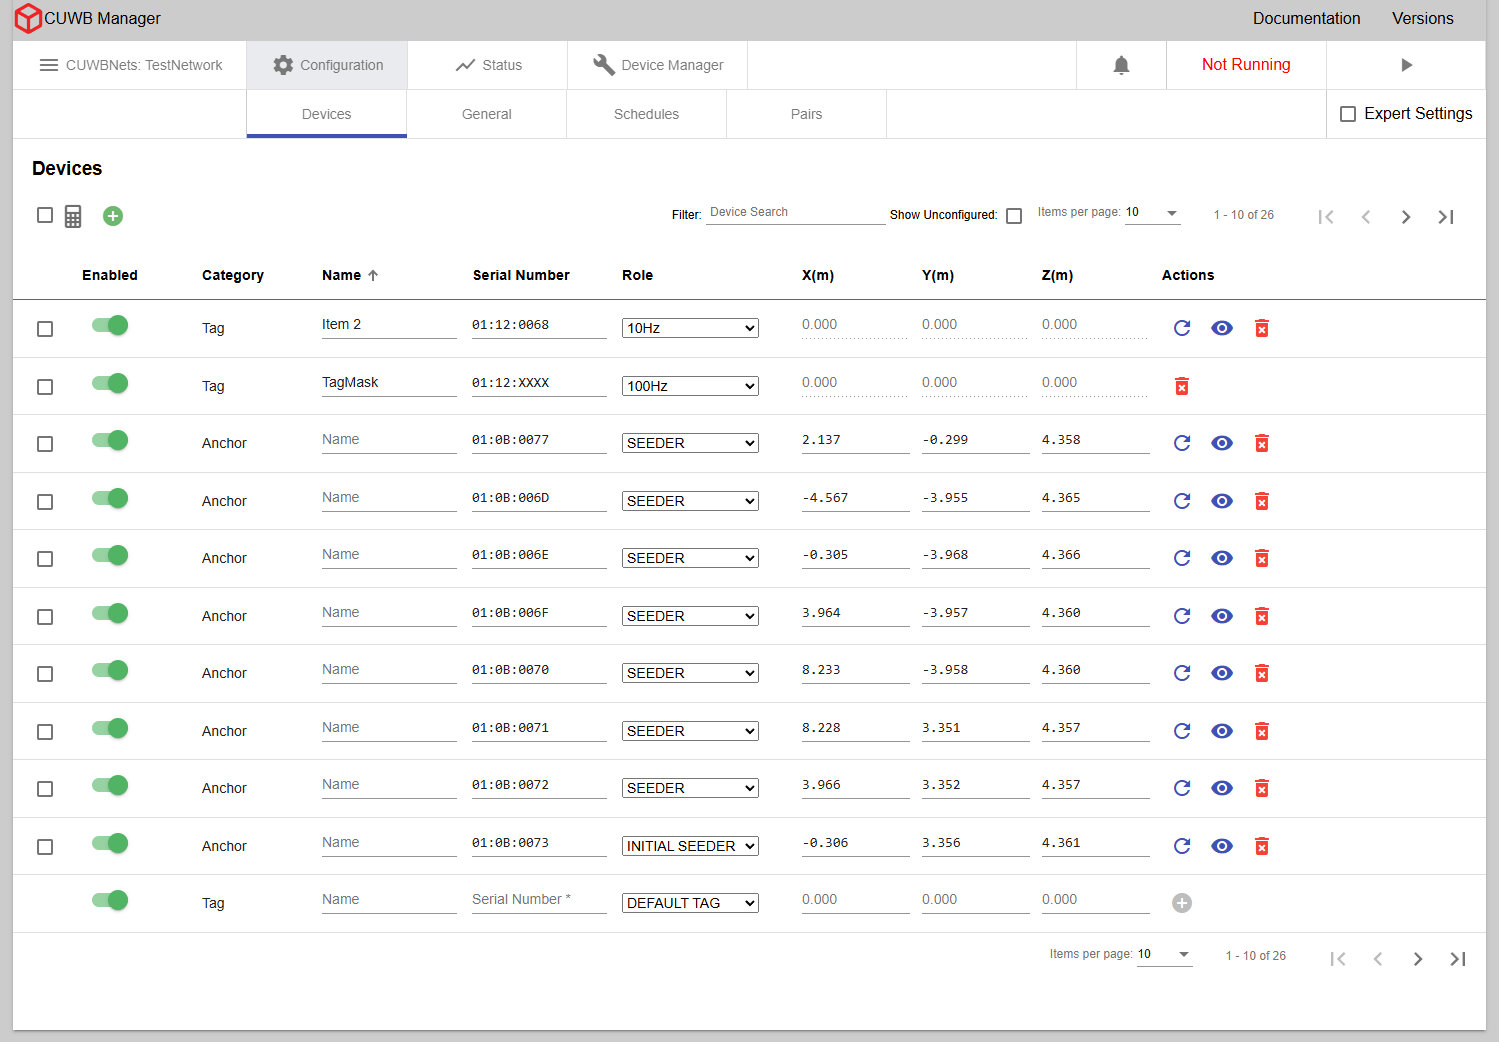Viewport: 1499px width, 1042px height.
Task: Jump to the last page using the bottom paginator
Action: [x=1458, y=959]
